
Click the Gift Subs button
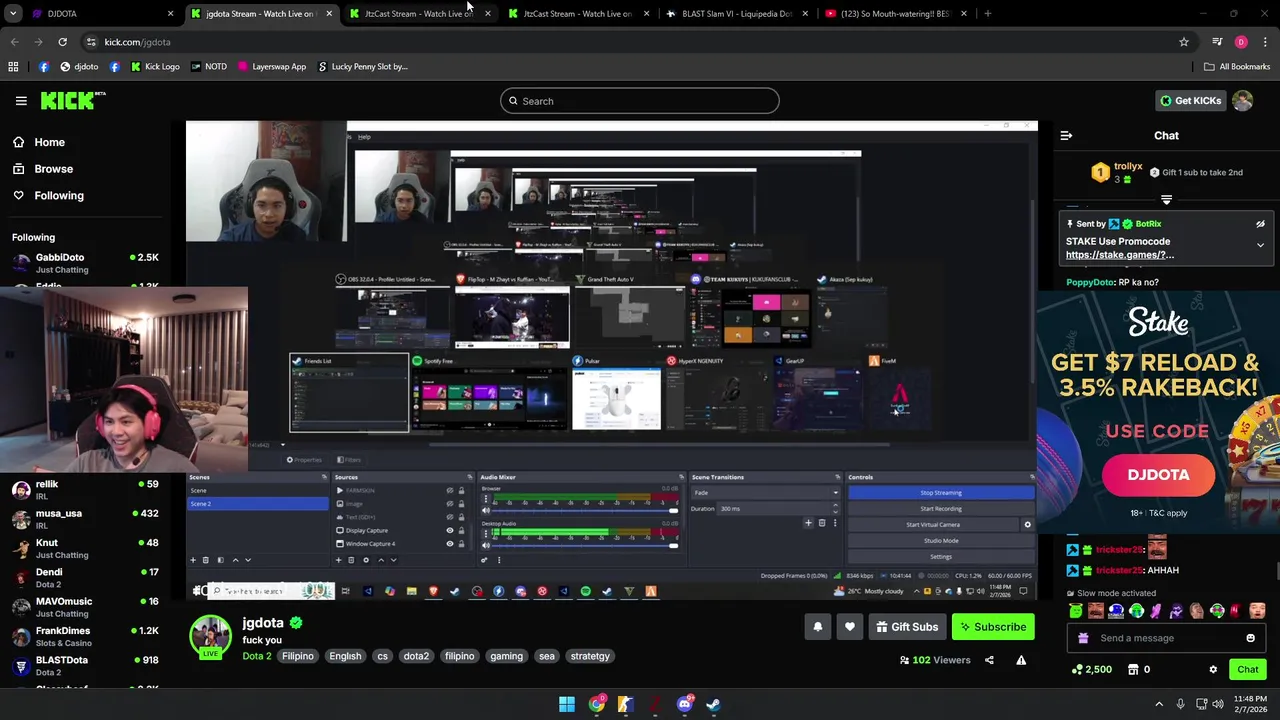(x=907, y=627)
